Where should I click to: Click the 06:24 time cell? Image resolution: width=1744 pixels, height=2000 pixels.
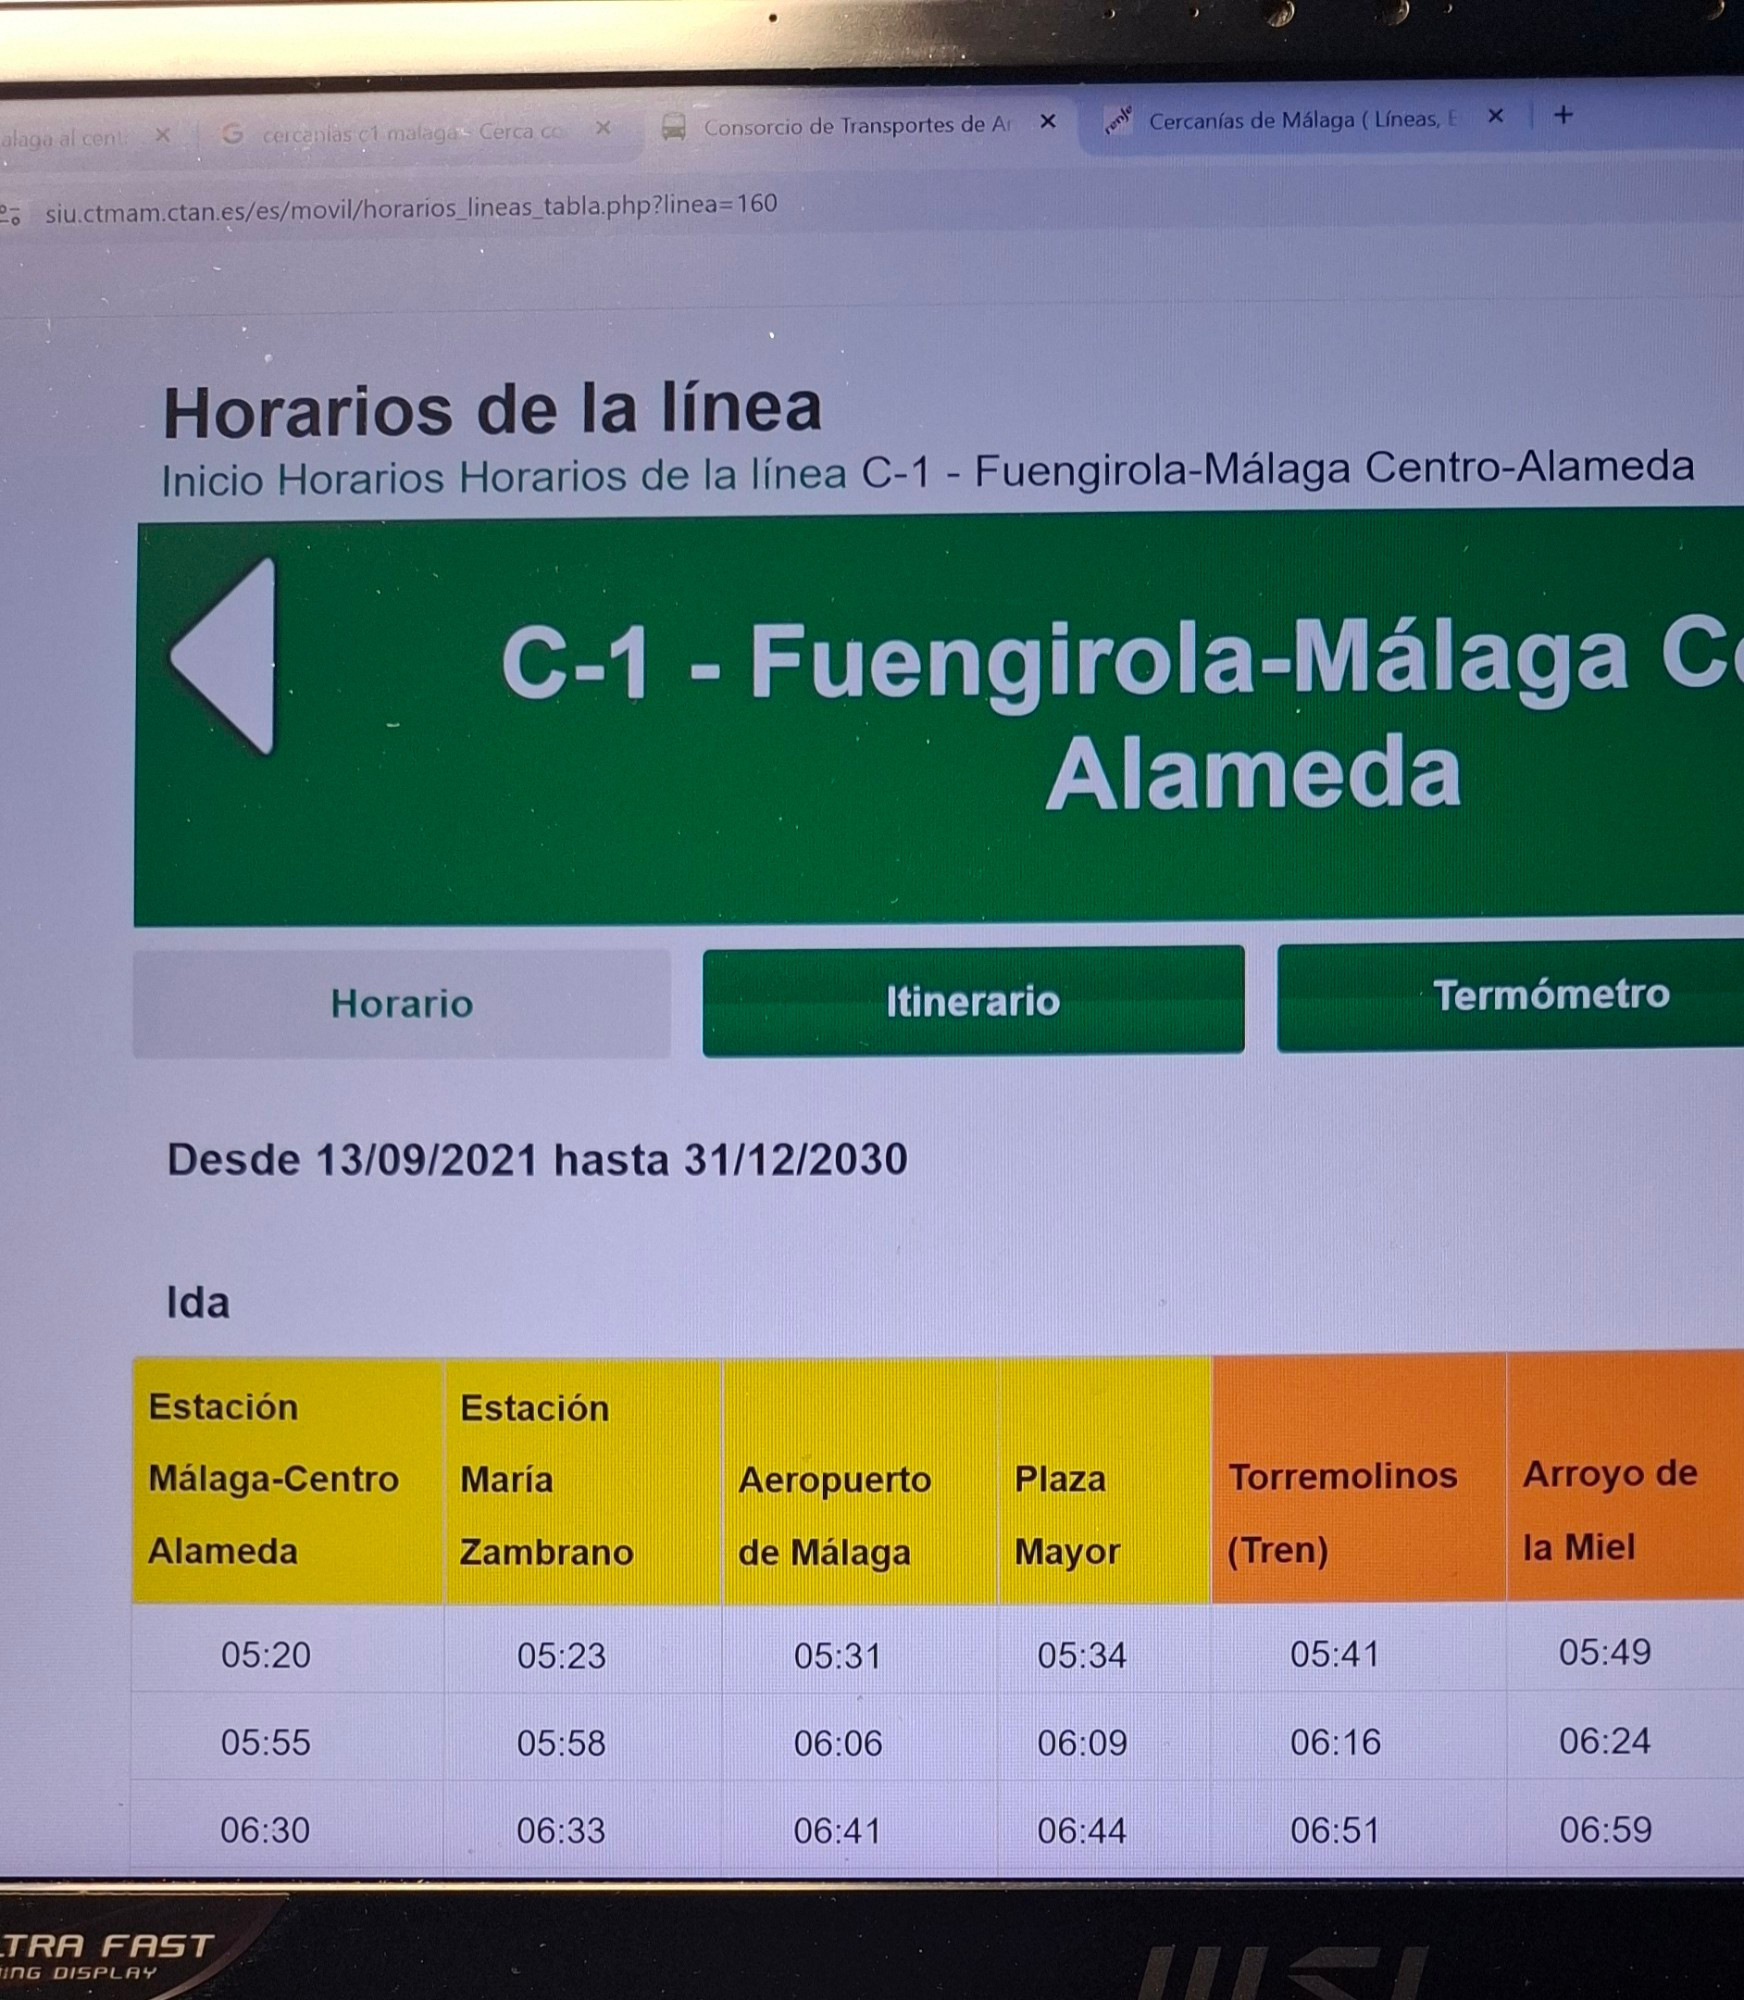(1605, 1741)
